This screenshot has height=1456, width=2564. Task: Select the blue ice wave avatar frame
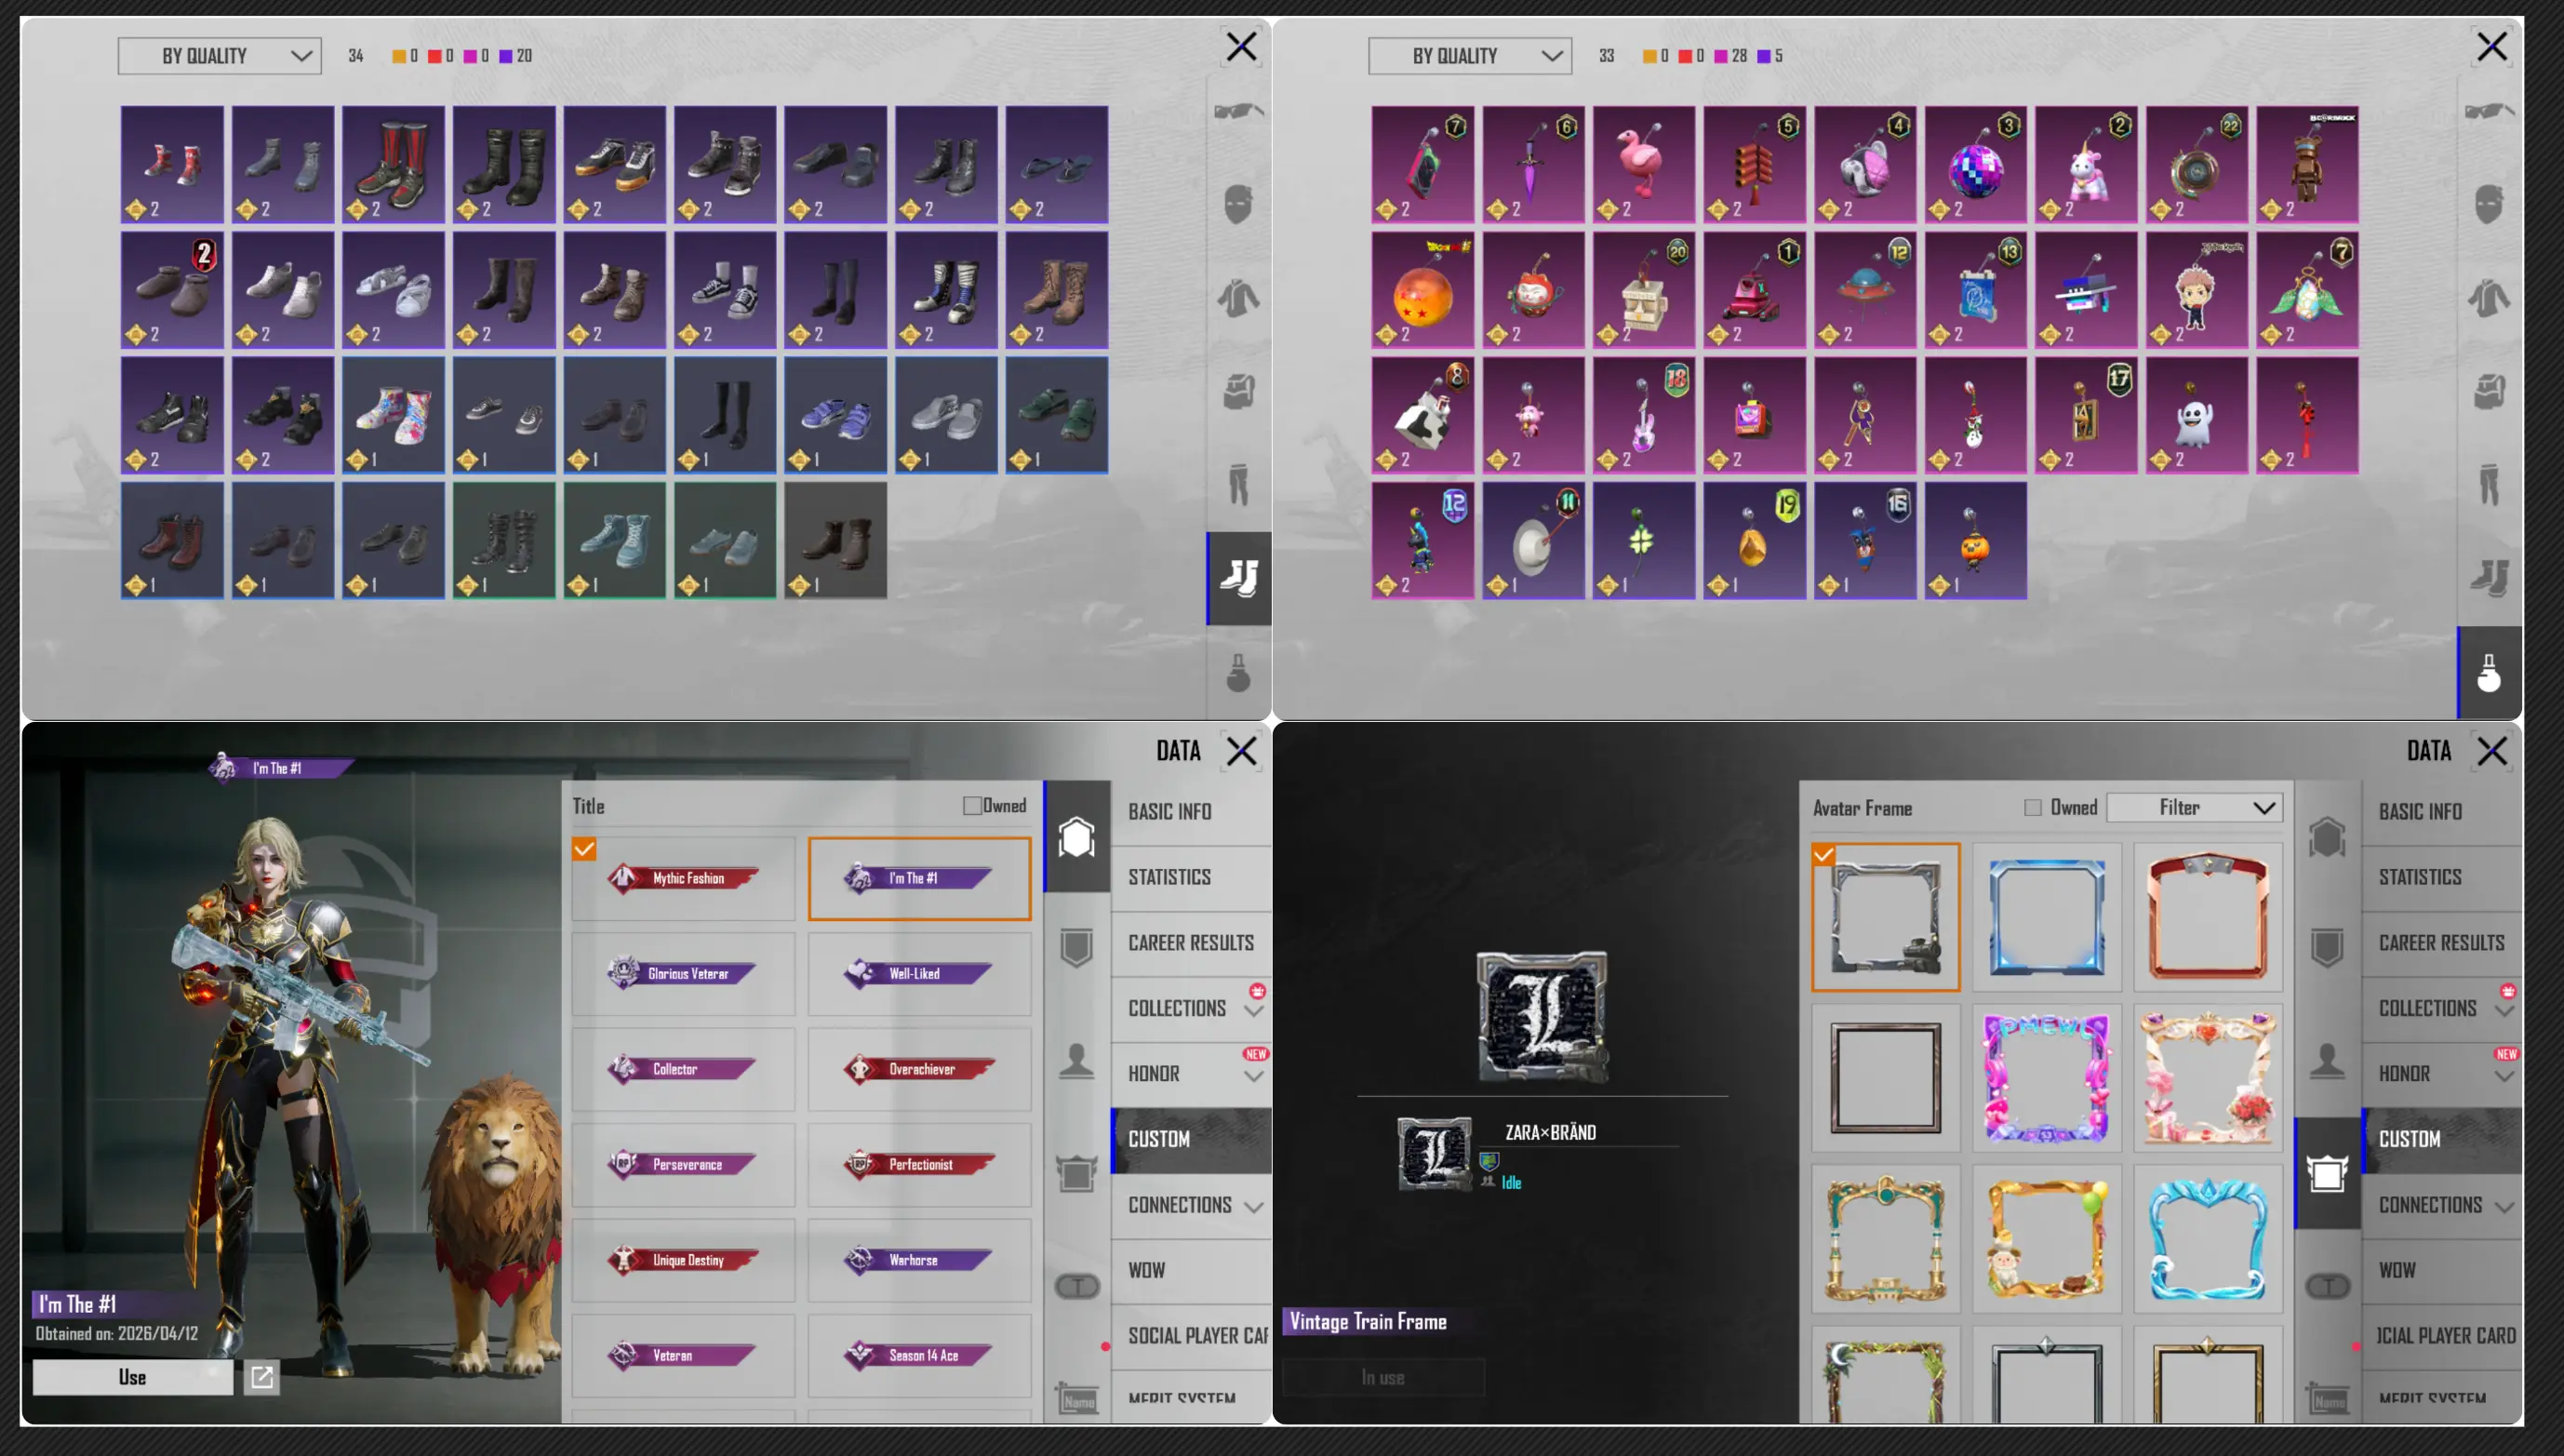pos(2207,1239)
